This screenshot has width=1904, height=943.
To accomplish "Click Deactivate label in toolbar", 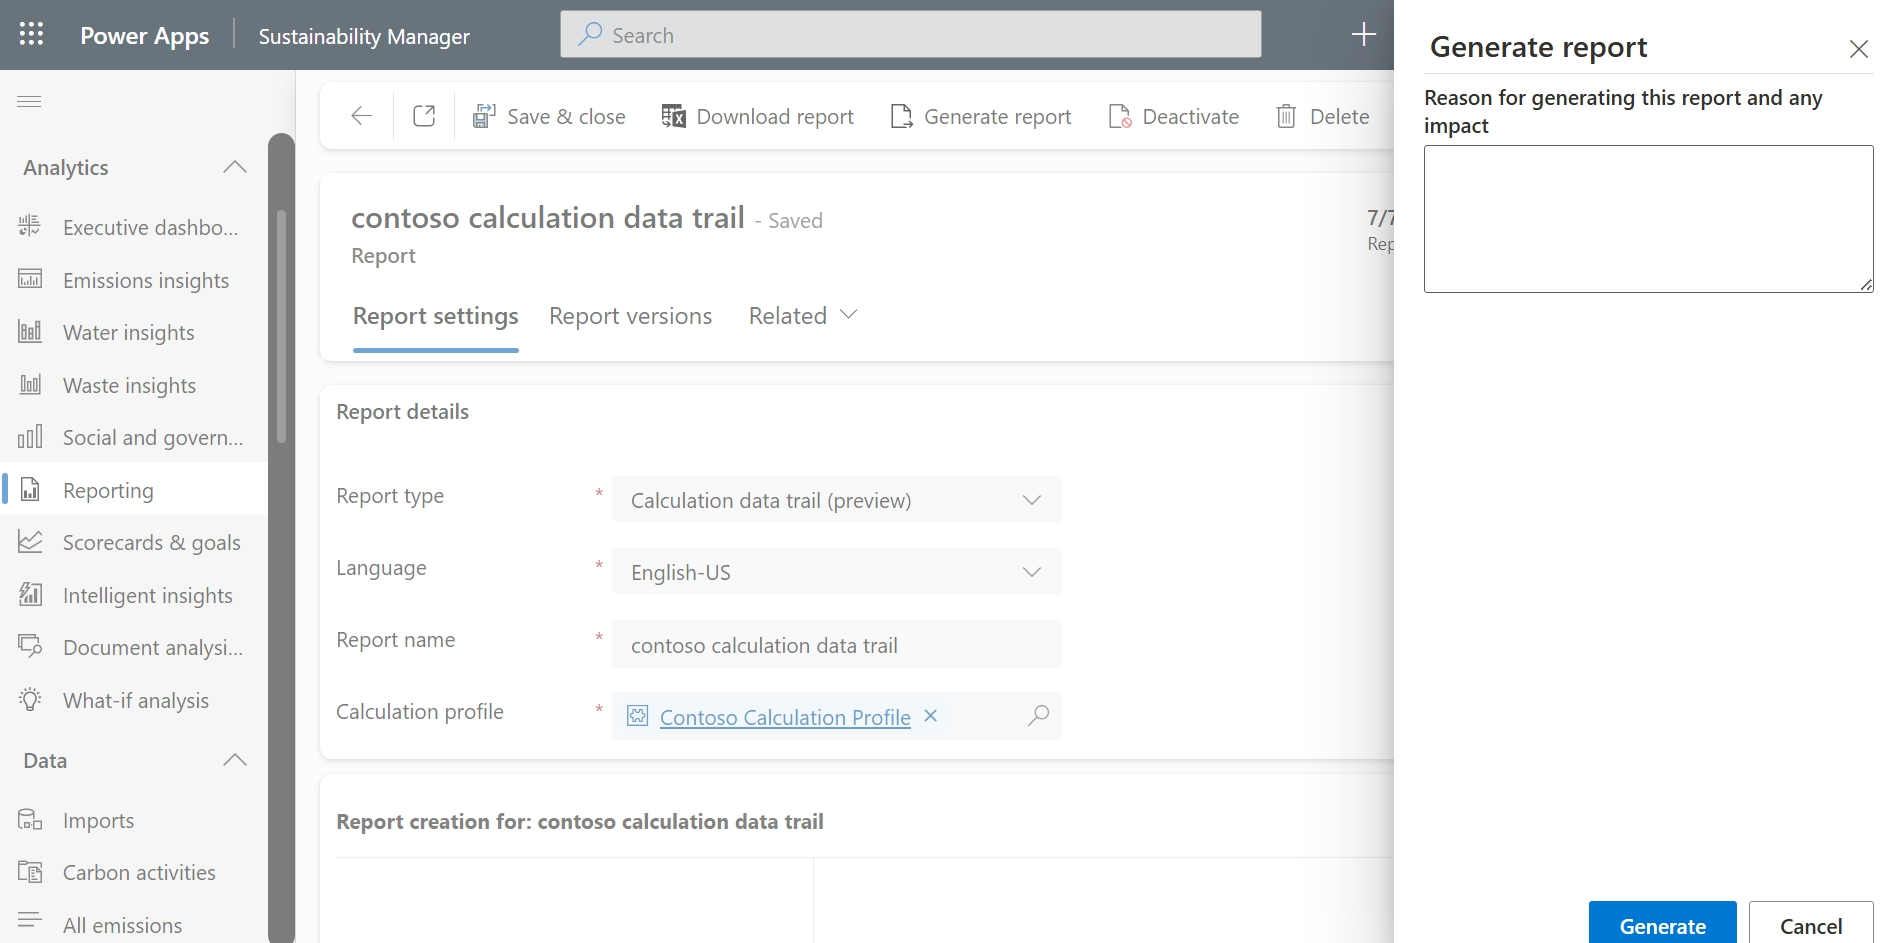I will point(1191,117).
